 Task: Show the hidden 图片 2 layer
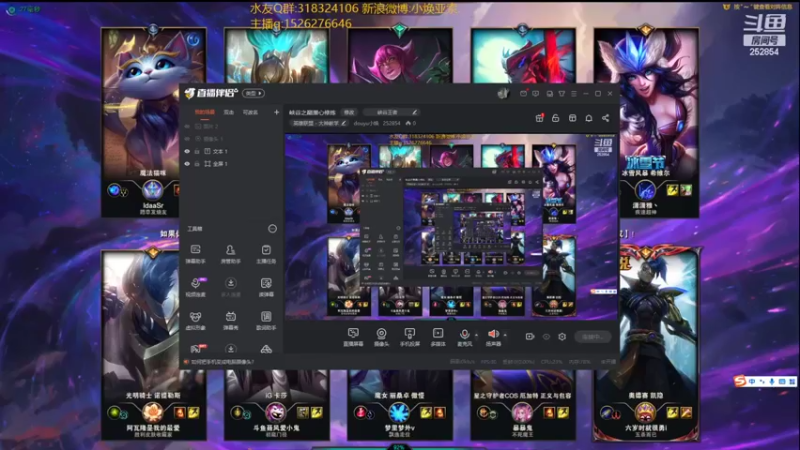[187, 126]
